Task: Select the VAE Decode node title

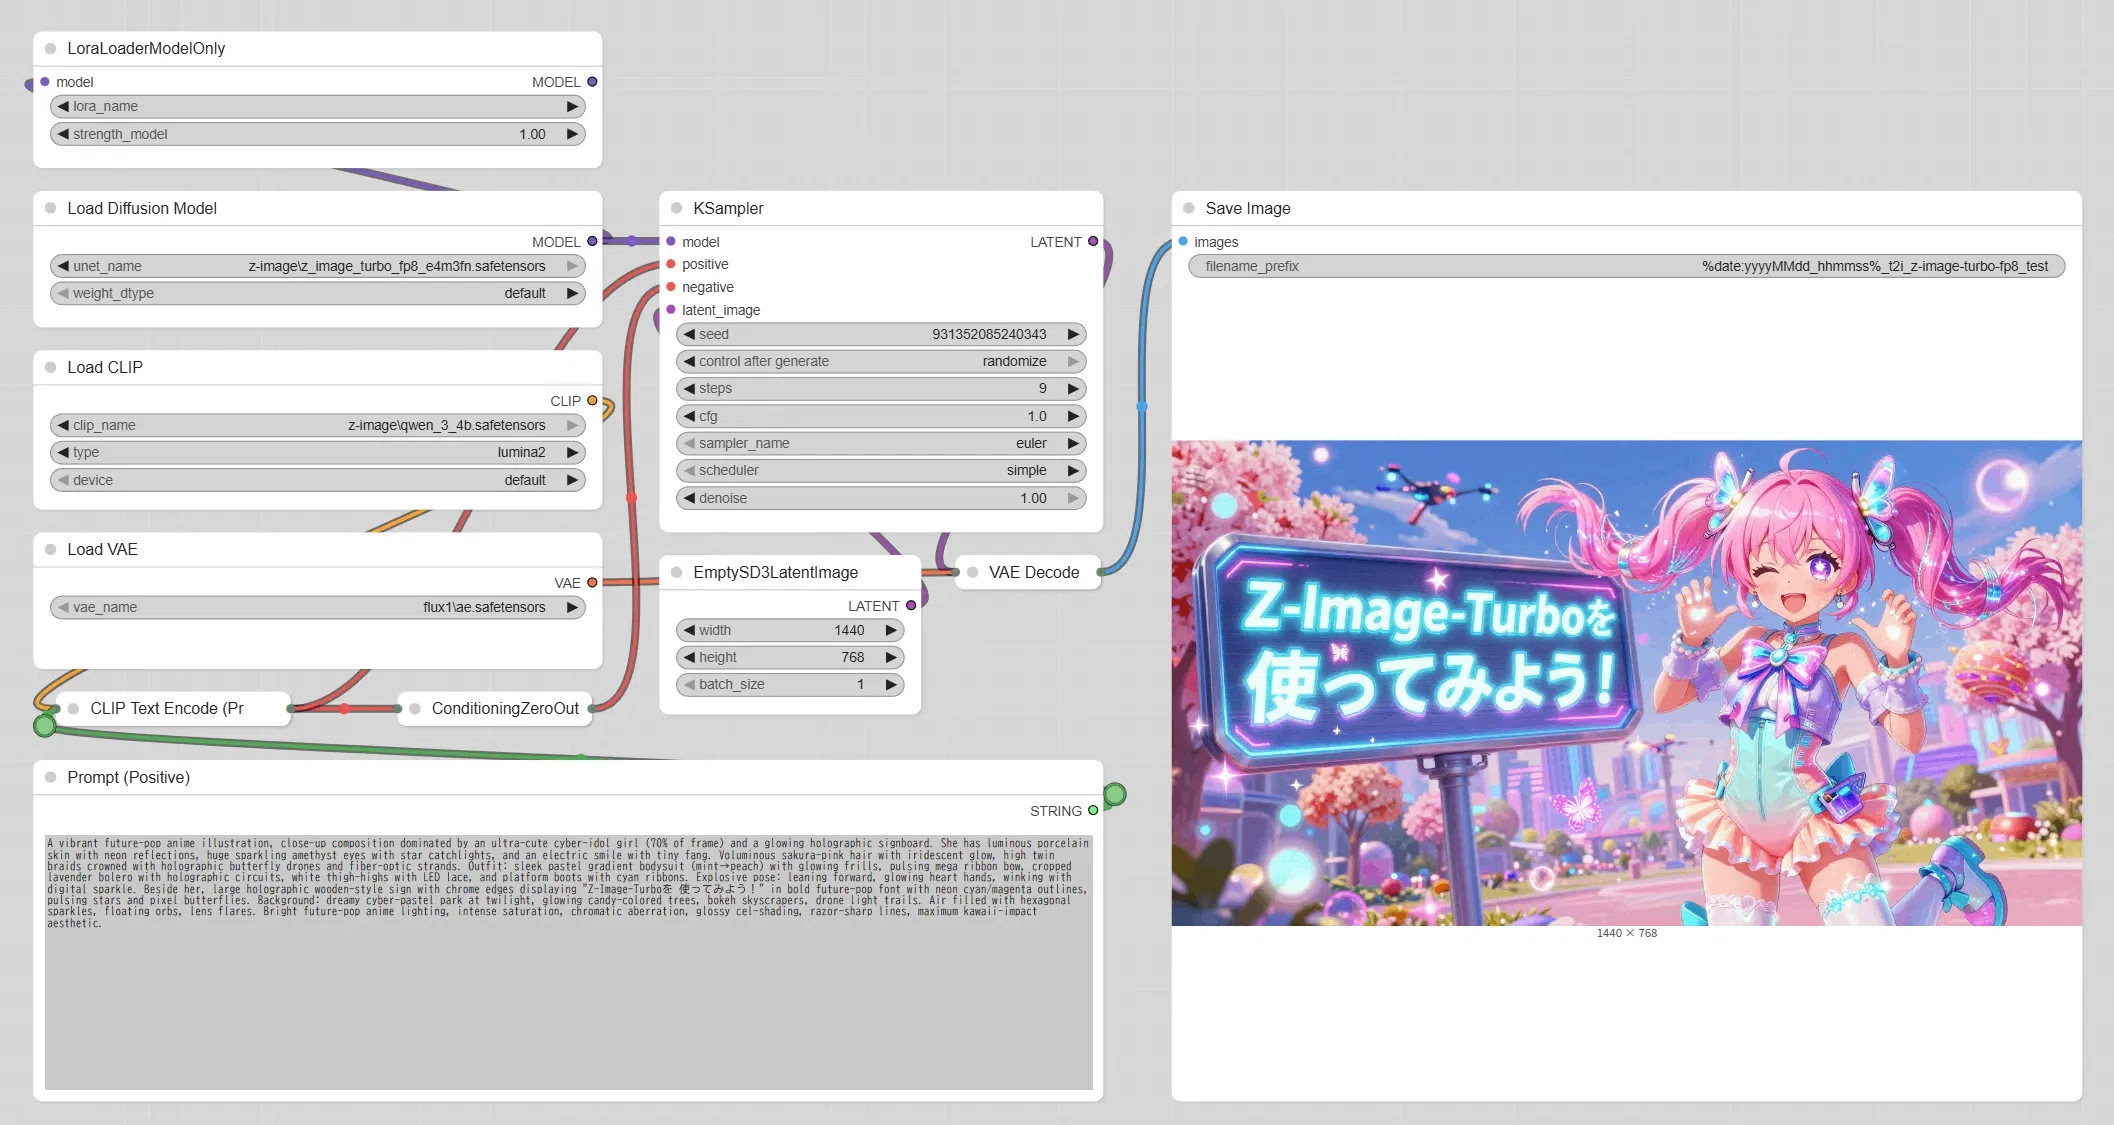Action: pos(1034,572)
